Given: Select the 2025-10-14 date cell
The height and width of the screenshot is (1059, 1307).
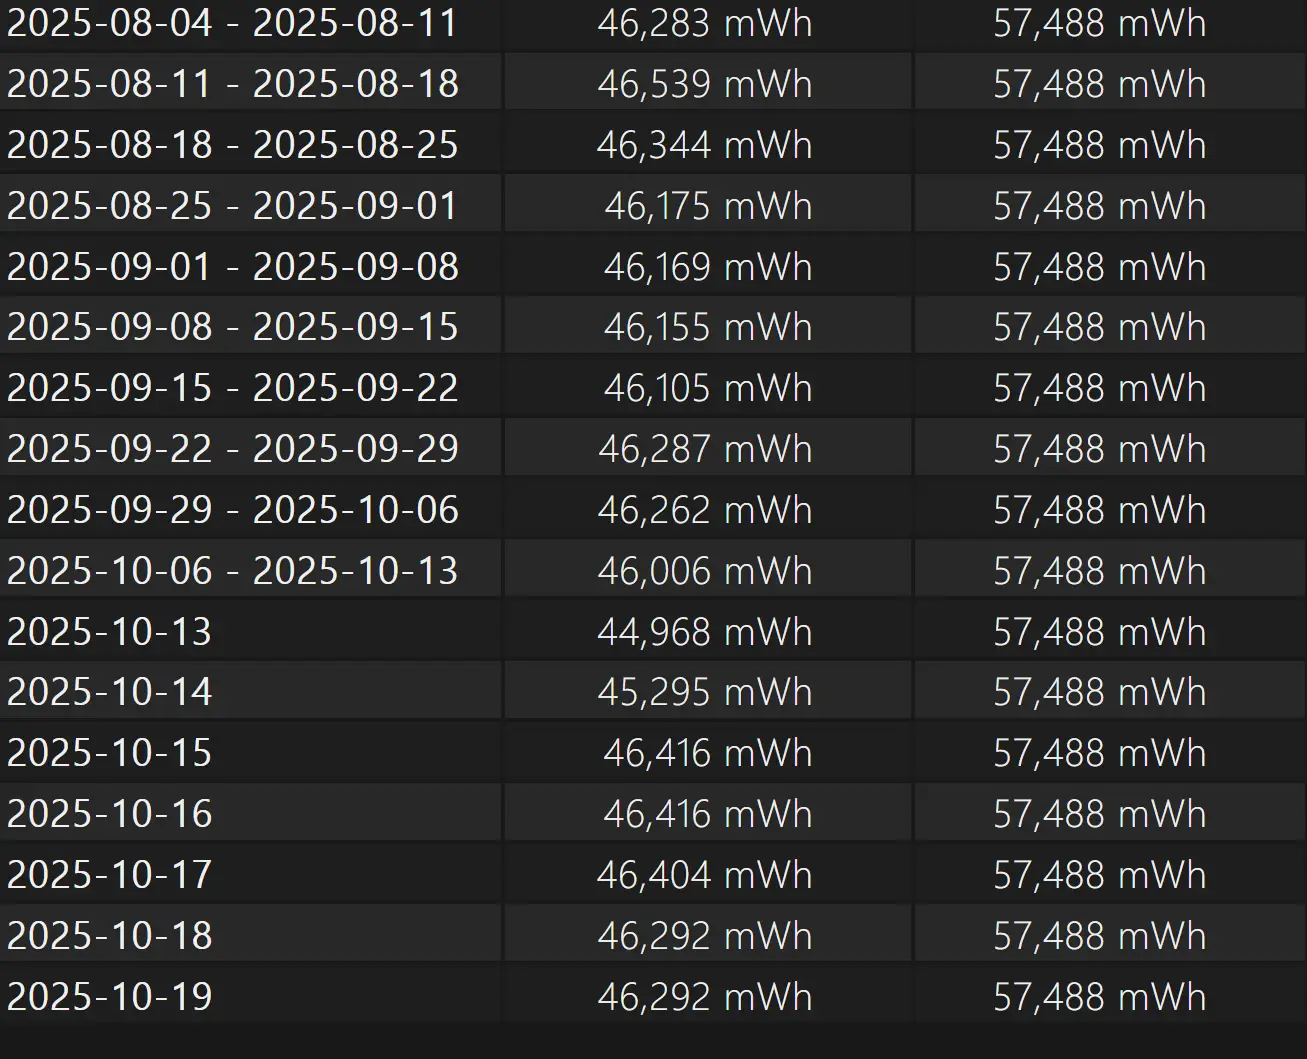Looking at the screenshot, I should [110, 692].
